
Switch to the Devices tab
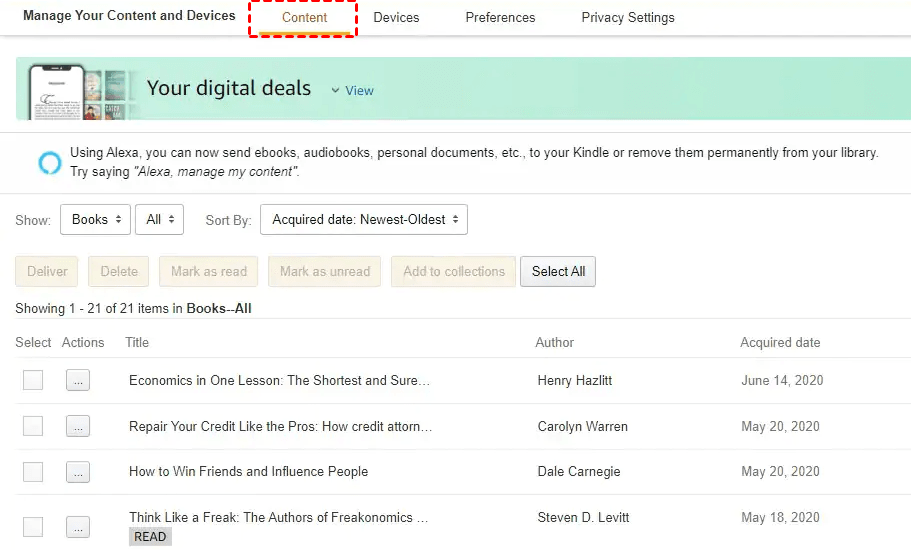click(x=396, y=17)
